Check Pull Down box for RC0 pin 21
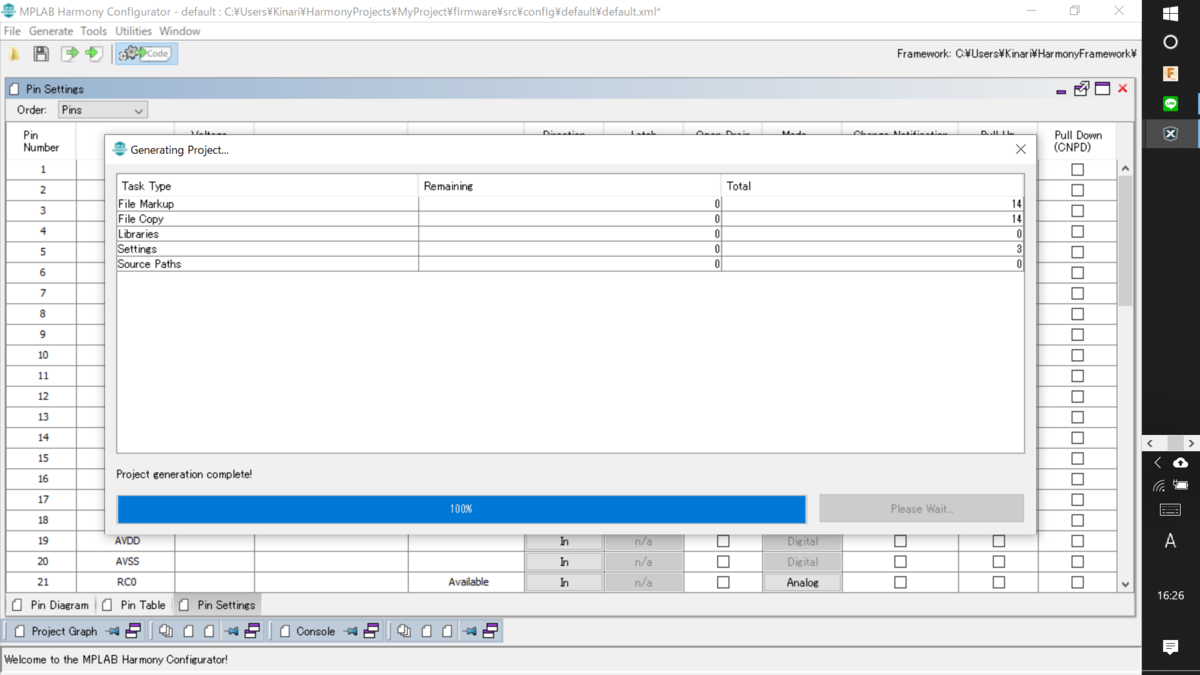This screenshot has width=1200, height=675. (1077, 582)
